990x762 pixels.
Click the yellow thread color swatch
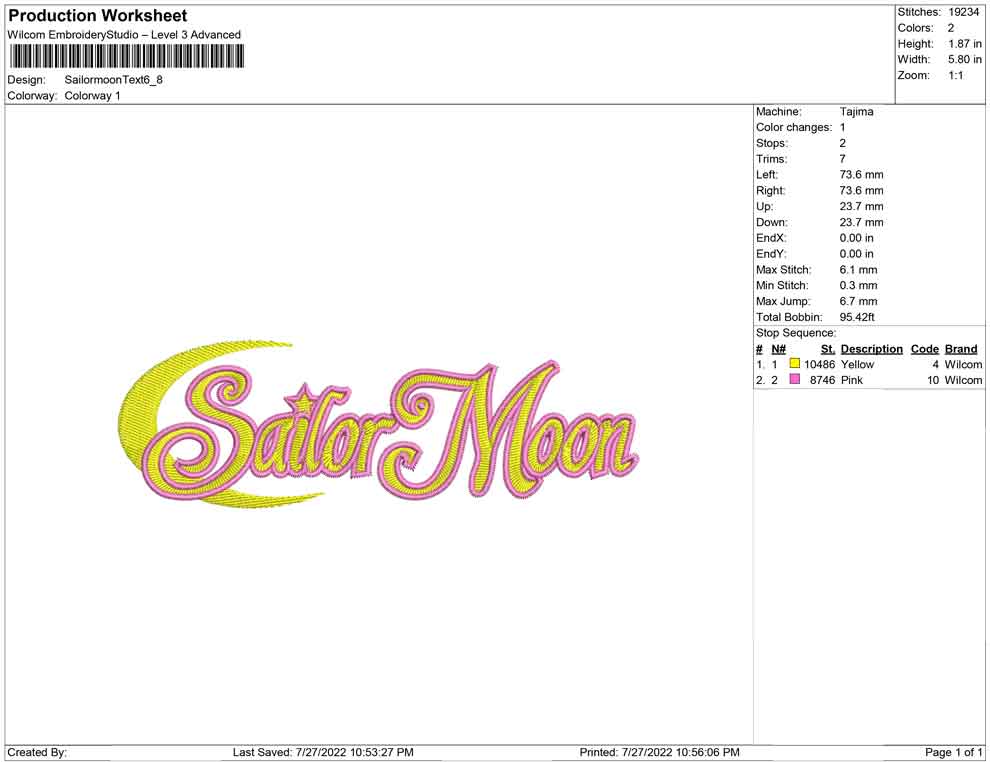coord(795,364)
